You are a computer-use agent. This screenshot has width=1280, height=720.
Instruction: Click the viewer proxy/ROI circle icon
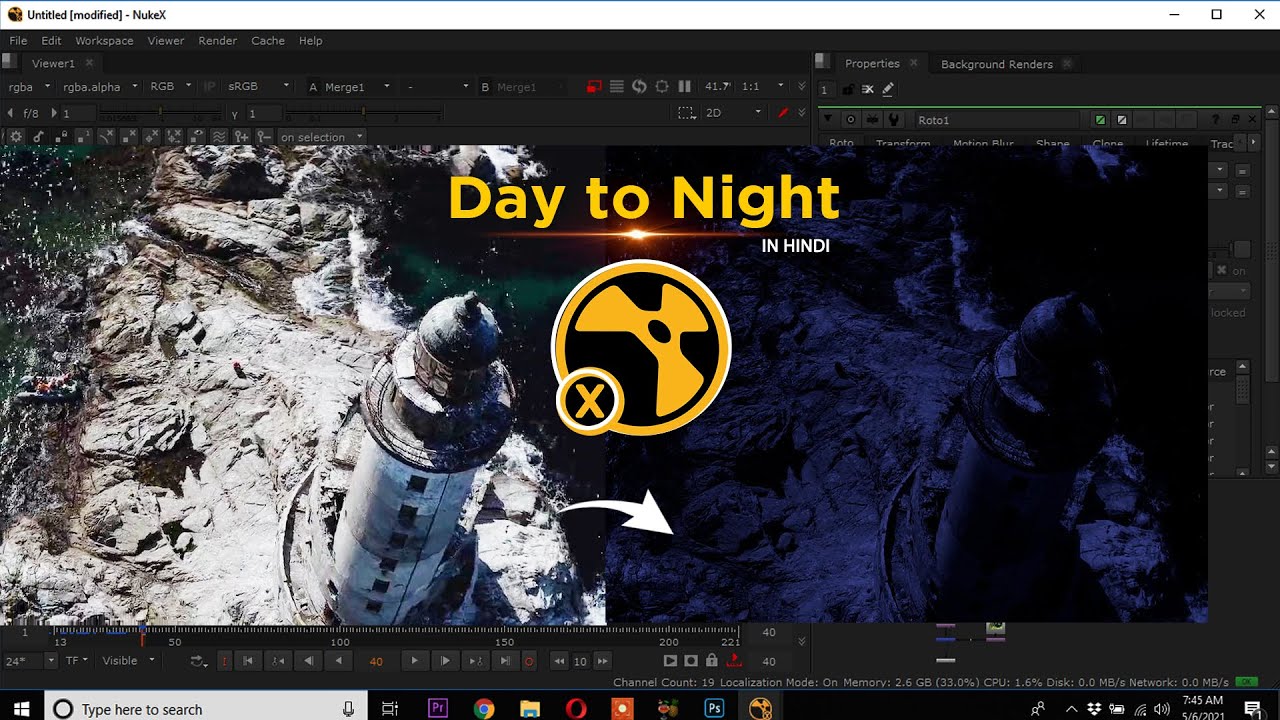[662, 87]
